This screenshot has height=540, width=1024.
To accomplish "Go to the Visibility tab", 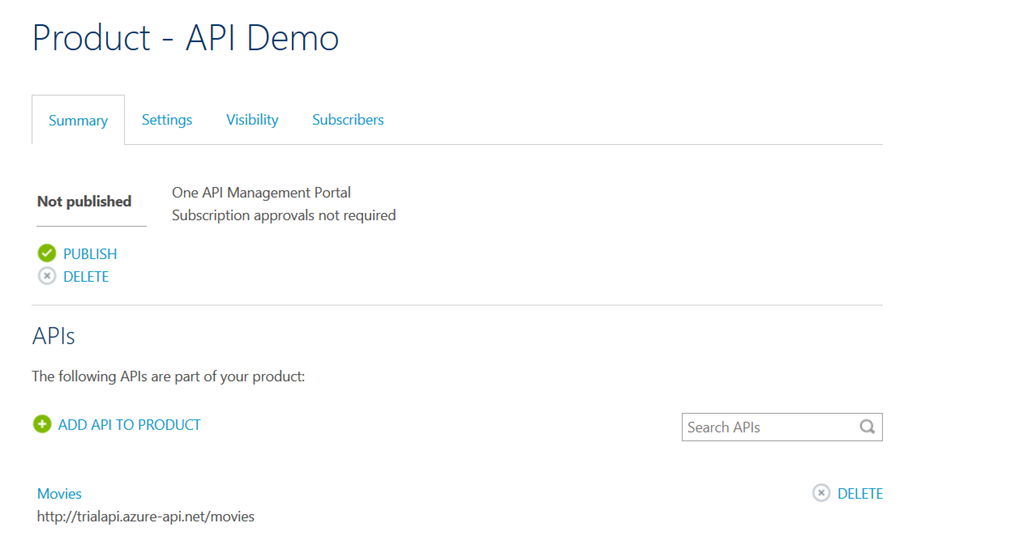I will pos(252,120).
